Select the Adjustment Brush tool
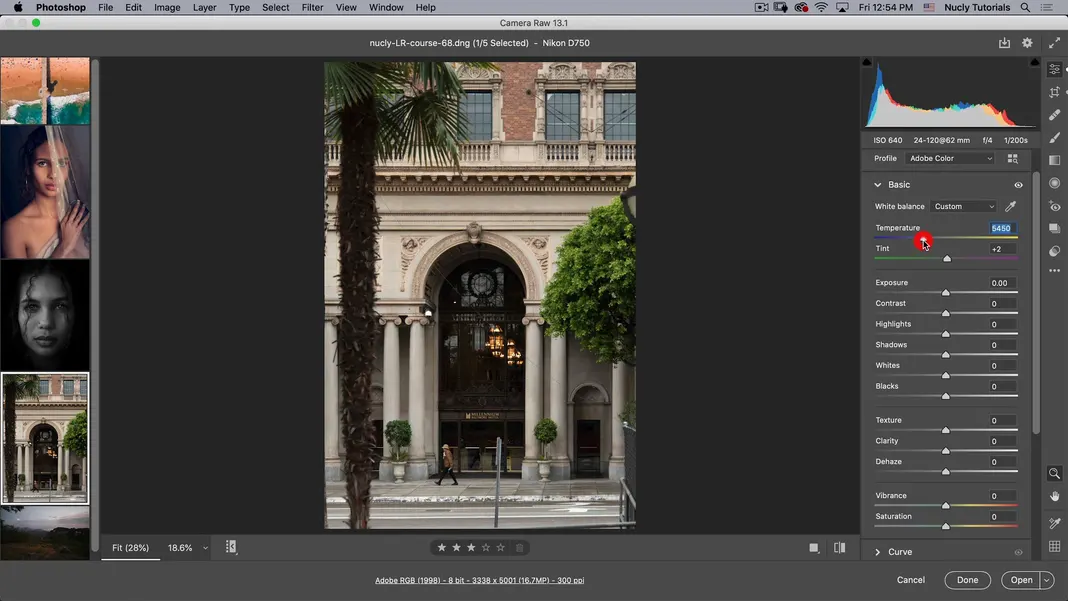This screenshot has height=601, width=1068. [x=1054, y=138]
